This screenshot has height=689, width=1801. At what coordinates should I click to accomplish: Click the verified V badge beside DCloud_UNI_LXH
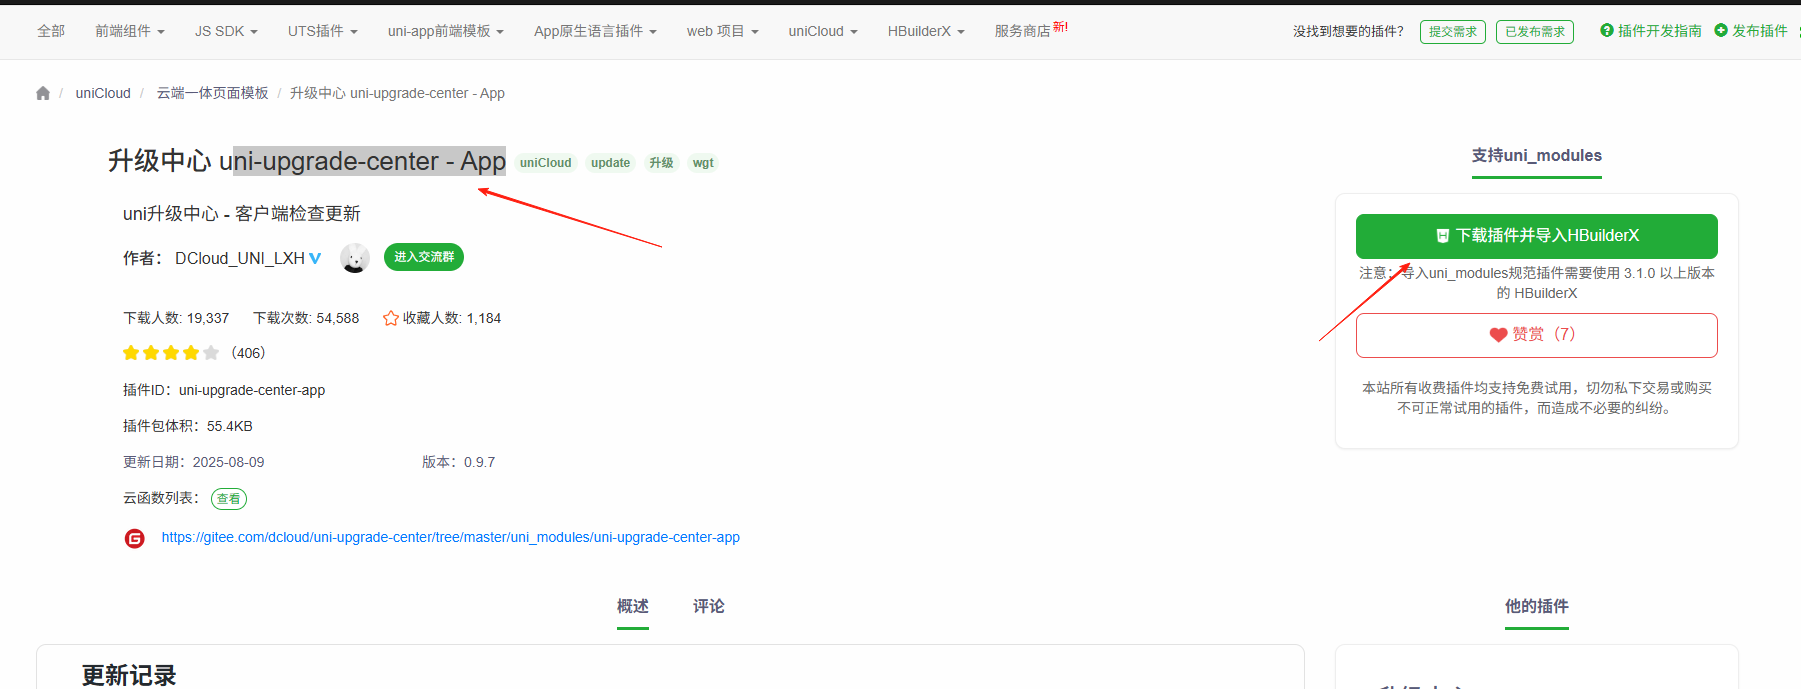click(315, 258)
